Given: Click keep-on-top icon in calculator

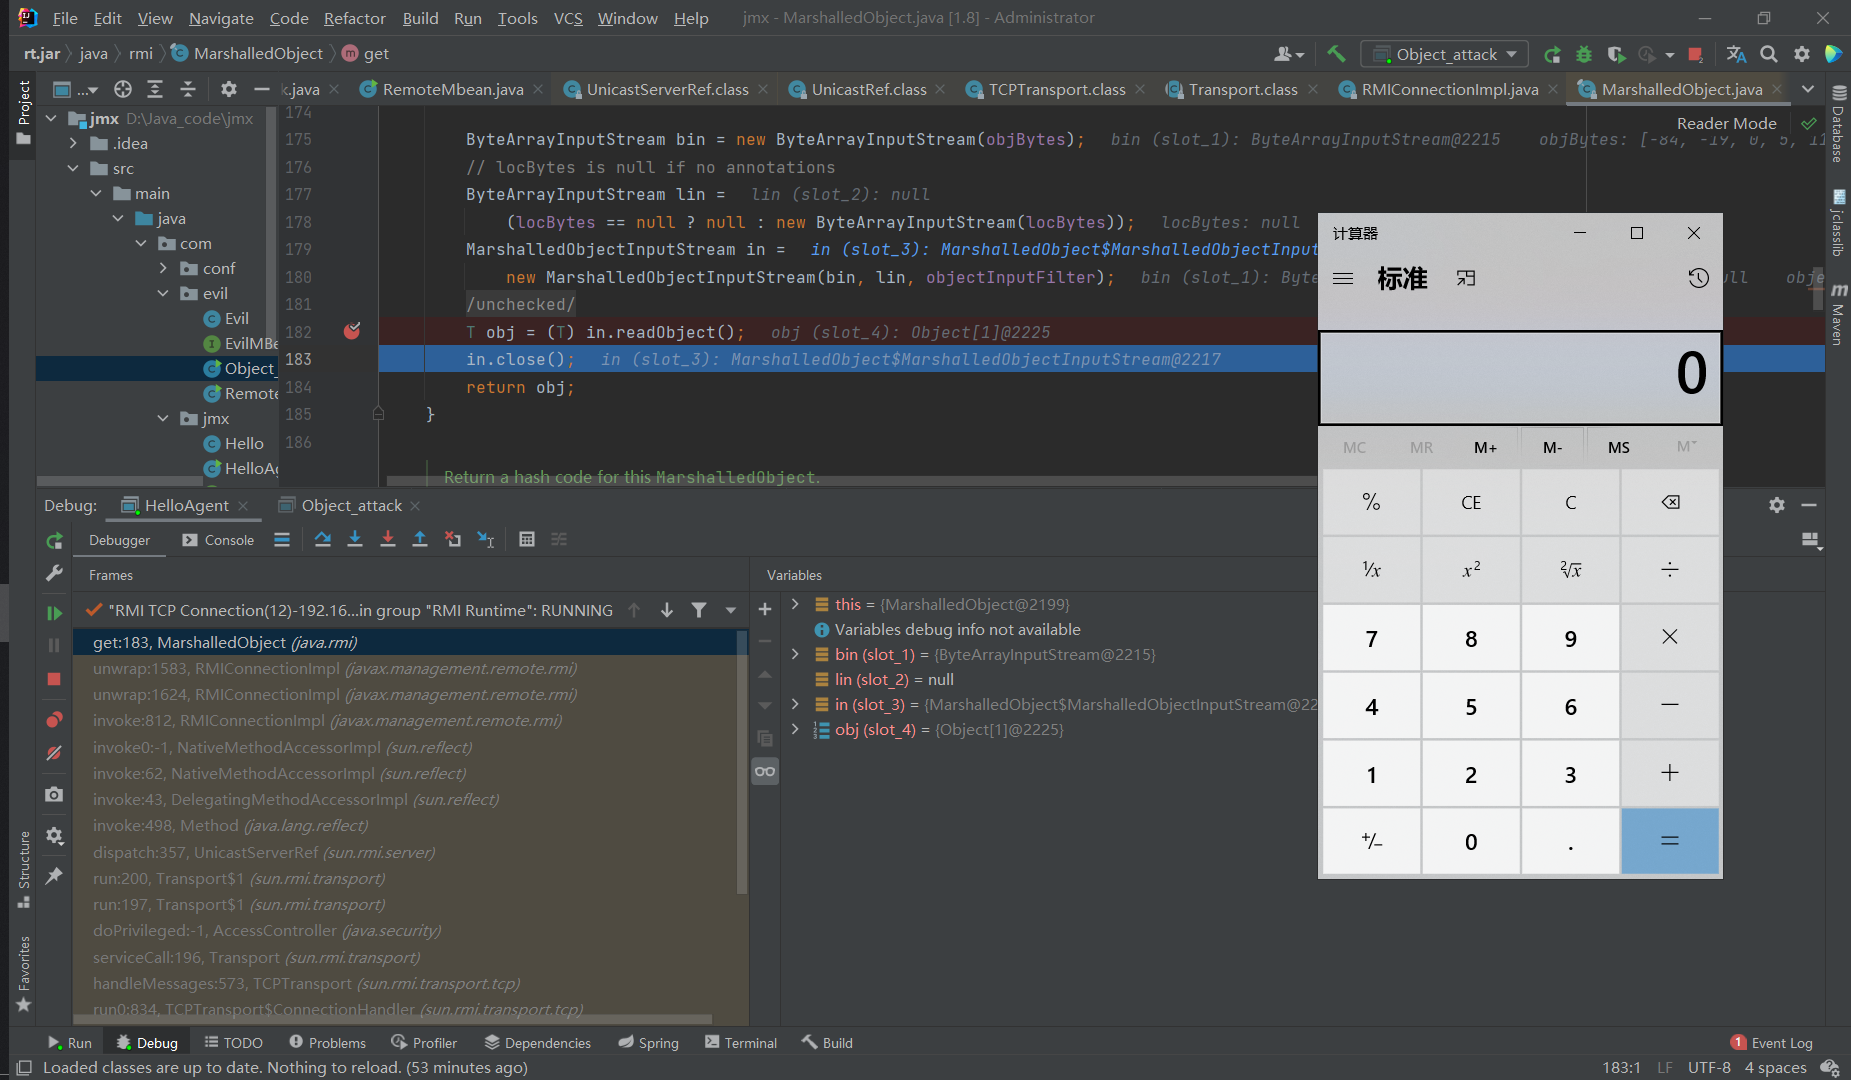Looking at the screenshot, I should pyautogui.click(x=1466, y=278).
